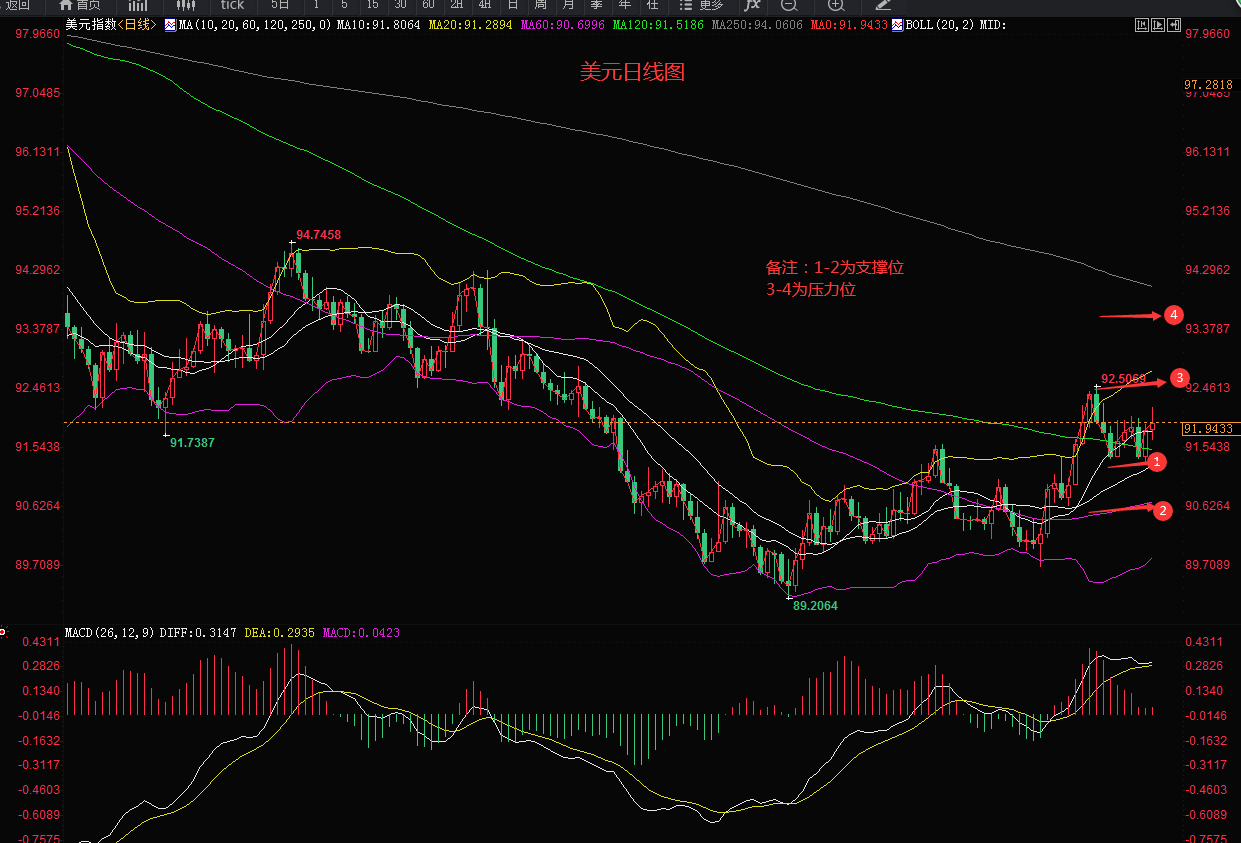
Task: Toggle the first chart panel layout button
Action: (1142, 25)
